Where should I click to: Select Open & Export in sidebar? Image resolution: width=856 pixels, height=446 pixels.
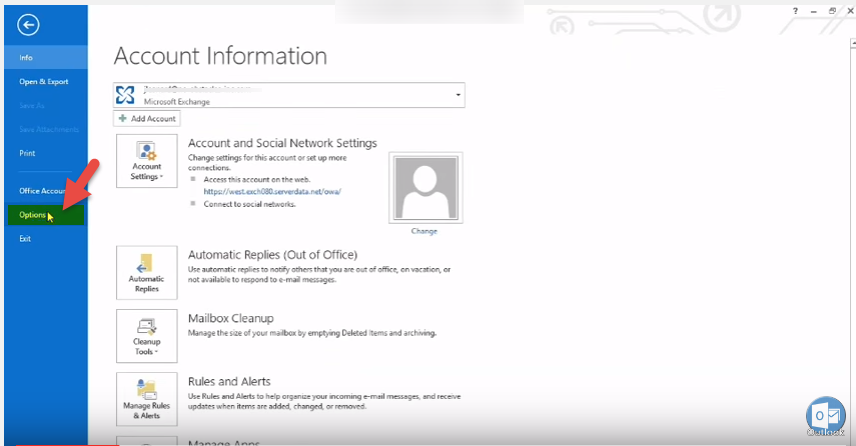click(46, 81)
